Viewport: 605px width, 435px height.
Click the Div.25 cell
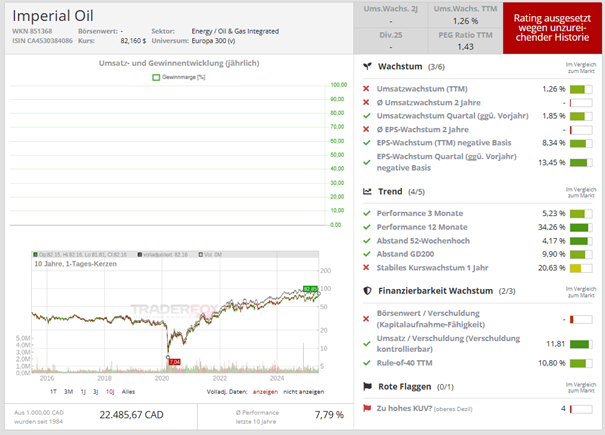390,41
